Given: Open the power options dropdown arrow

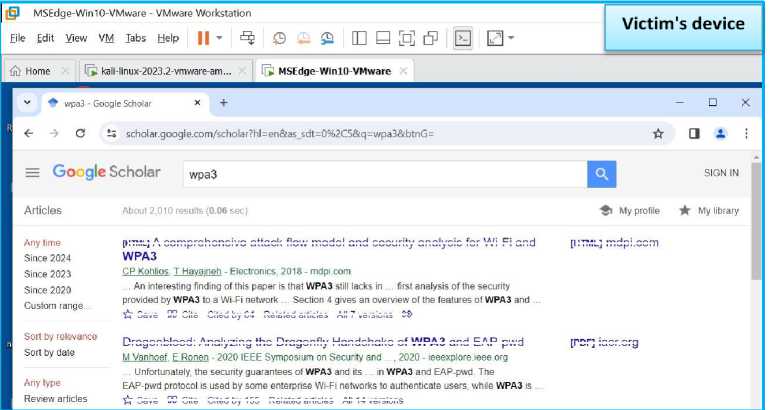Looking at the screenshot, I should pos(220,38).
